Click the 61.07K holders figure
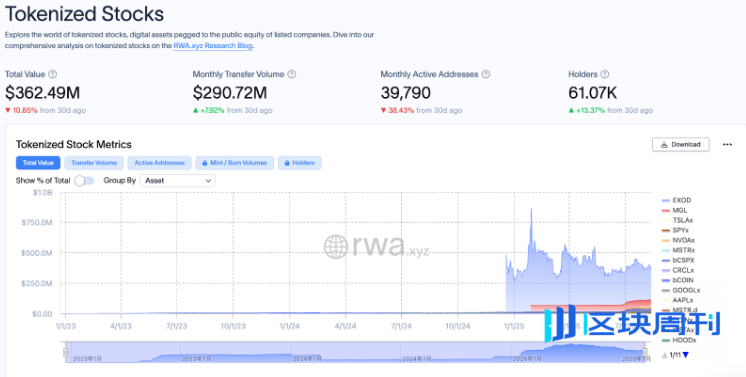The image size is (746, 377). [x=592, y=92]
